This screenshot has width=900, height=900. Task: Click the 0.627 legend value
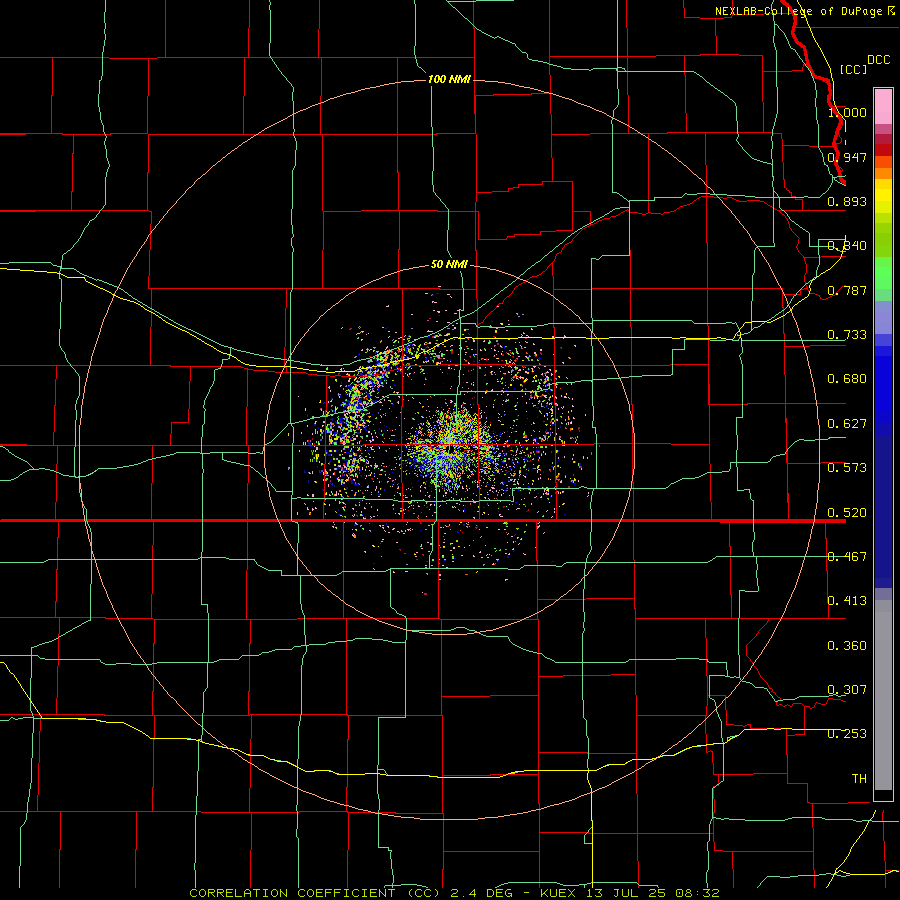[847, 424]
